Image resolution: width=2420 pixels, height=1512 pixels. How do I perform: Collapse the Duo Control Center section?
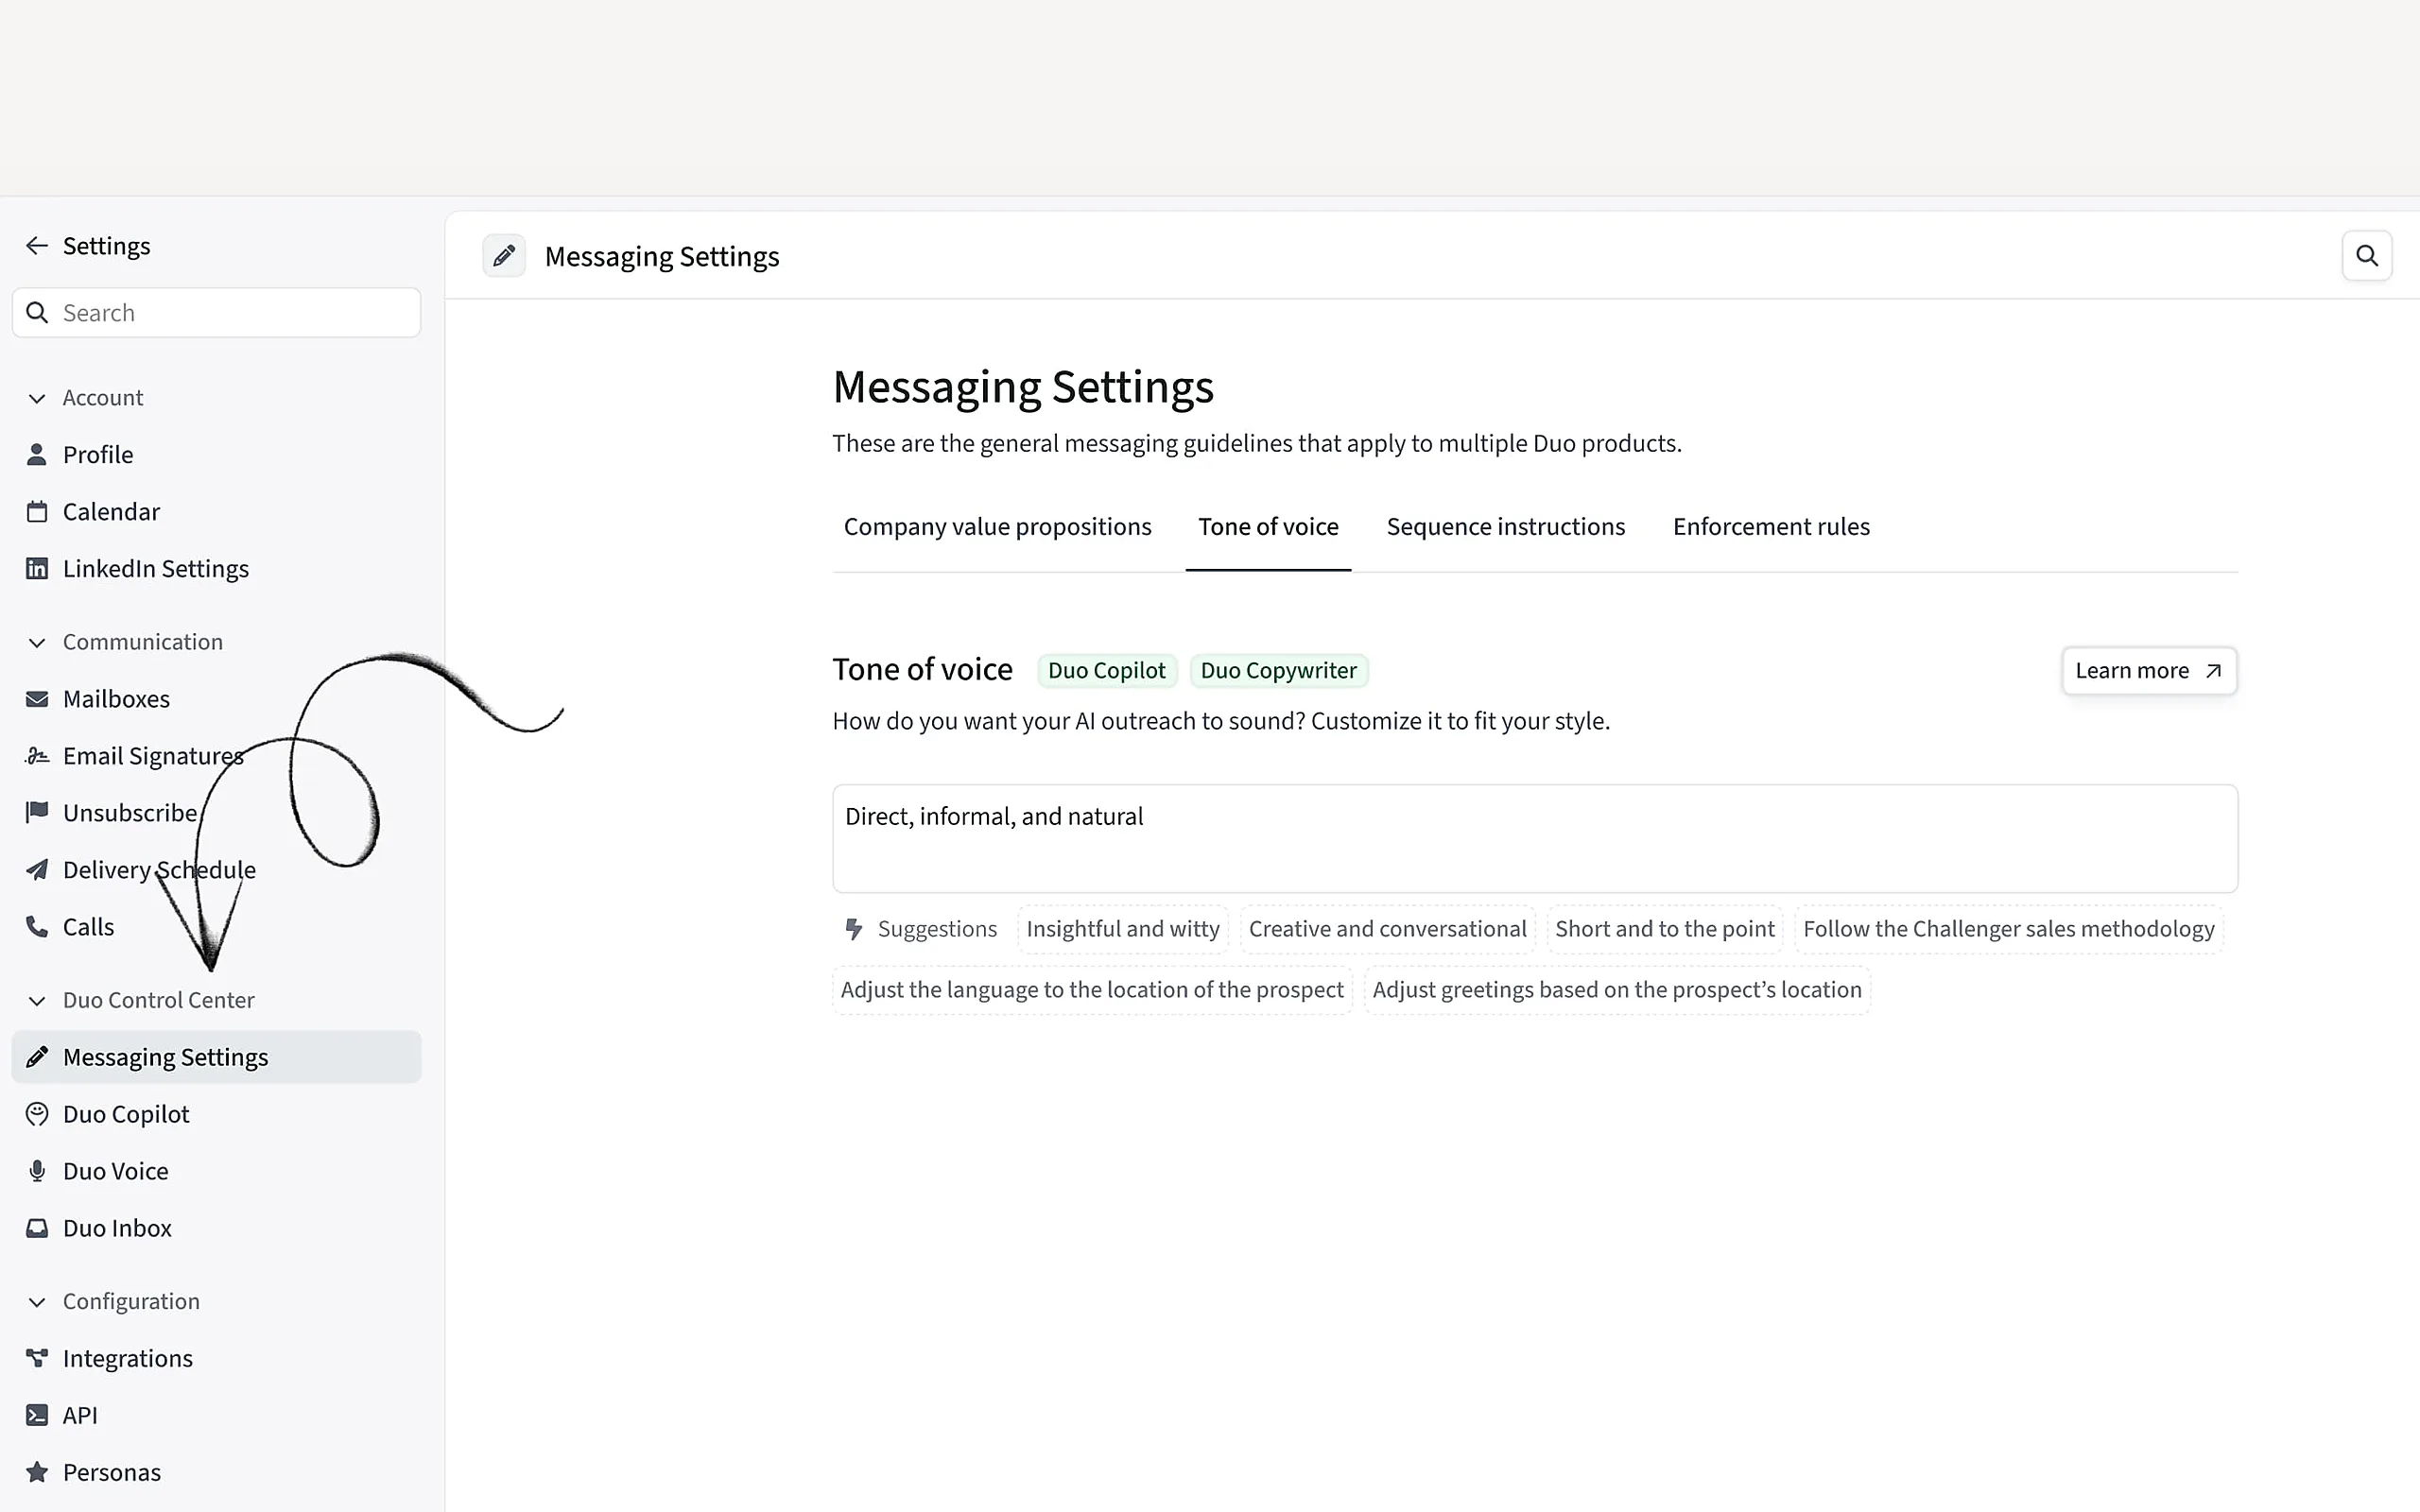(x=37, y=1000)
